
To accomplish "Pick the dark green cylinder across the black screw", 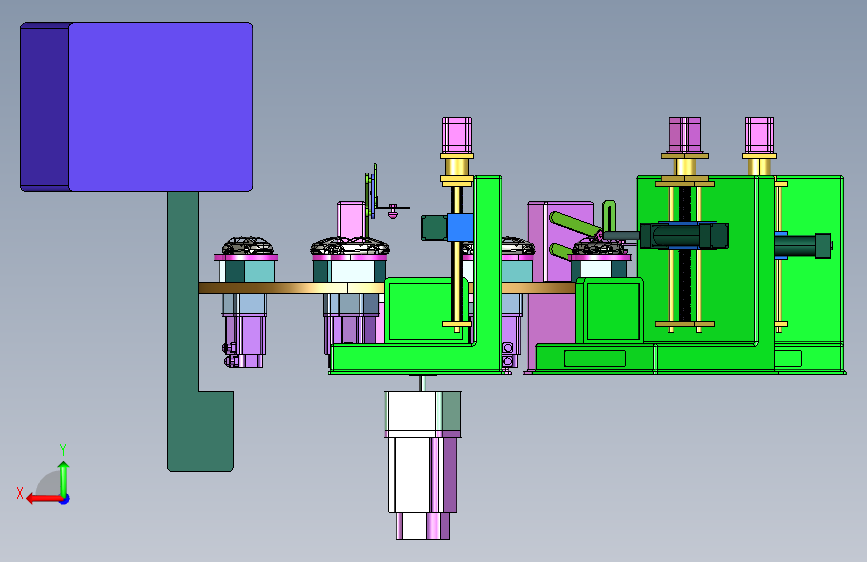I will 684,236.
